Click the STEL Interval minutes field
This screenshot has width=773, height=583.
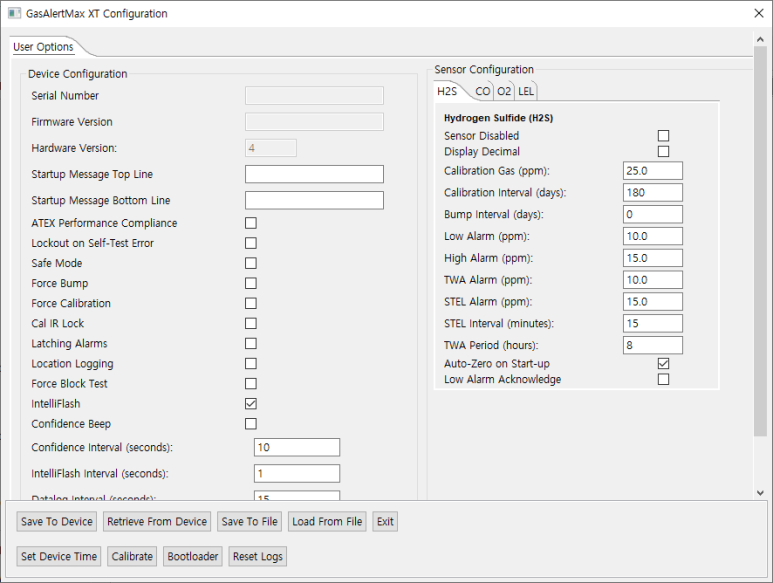653,323
